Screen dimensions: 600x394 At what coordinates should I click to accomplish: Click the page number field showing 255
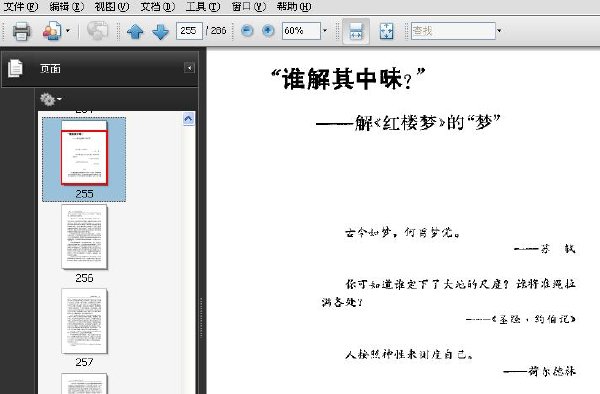click(x=189, y=31)
